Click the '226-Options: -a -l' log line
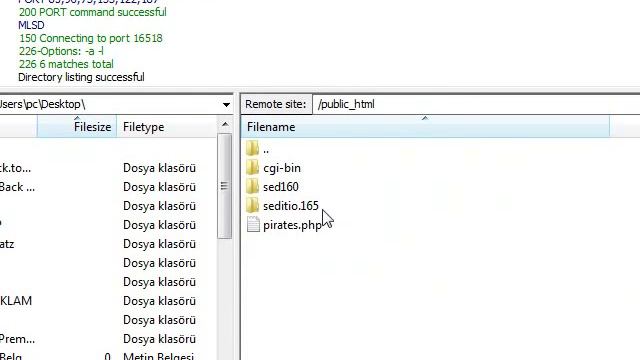Image resolution: width=640 pixels, height=360 pixels. tap(61, 51)
